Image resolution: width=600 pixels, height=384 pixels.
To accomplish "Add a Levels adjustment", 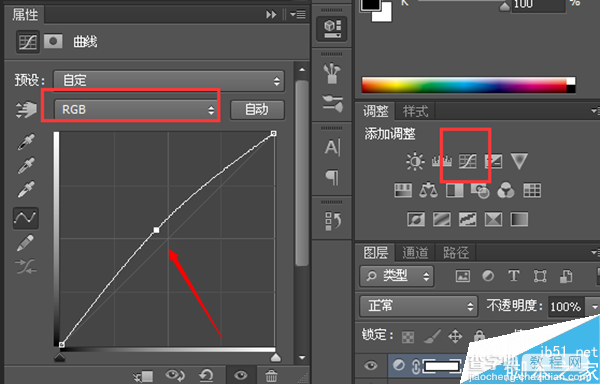I will coord(442,161).
